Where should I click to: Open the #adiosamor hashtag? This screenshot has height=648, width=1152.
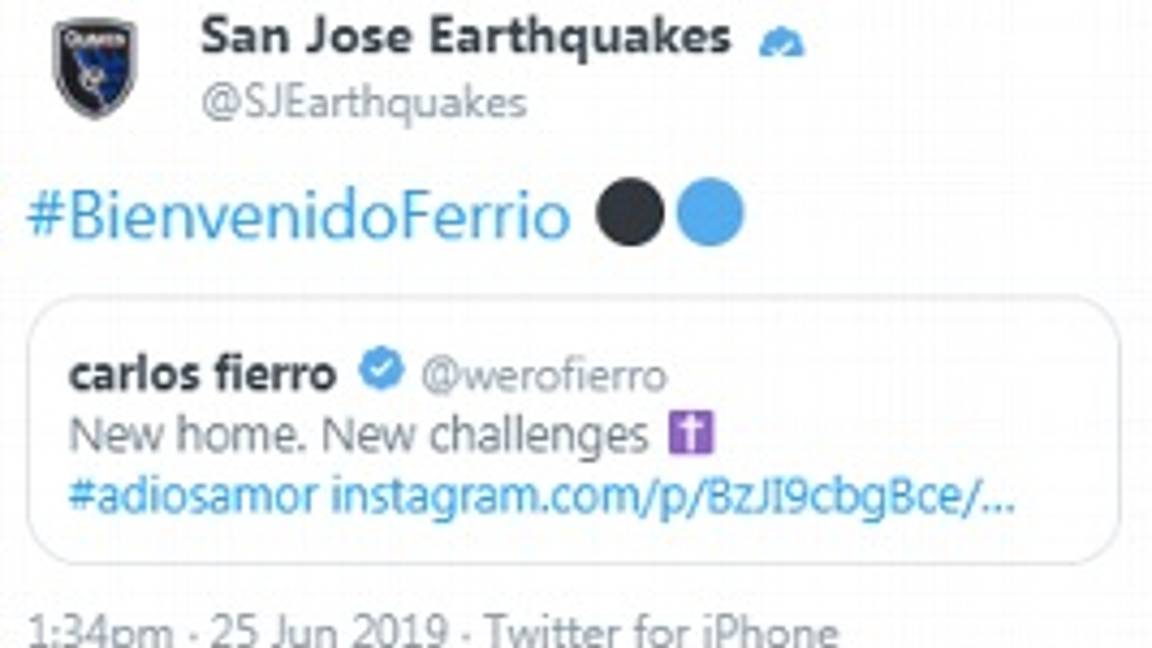point(190,492)
